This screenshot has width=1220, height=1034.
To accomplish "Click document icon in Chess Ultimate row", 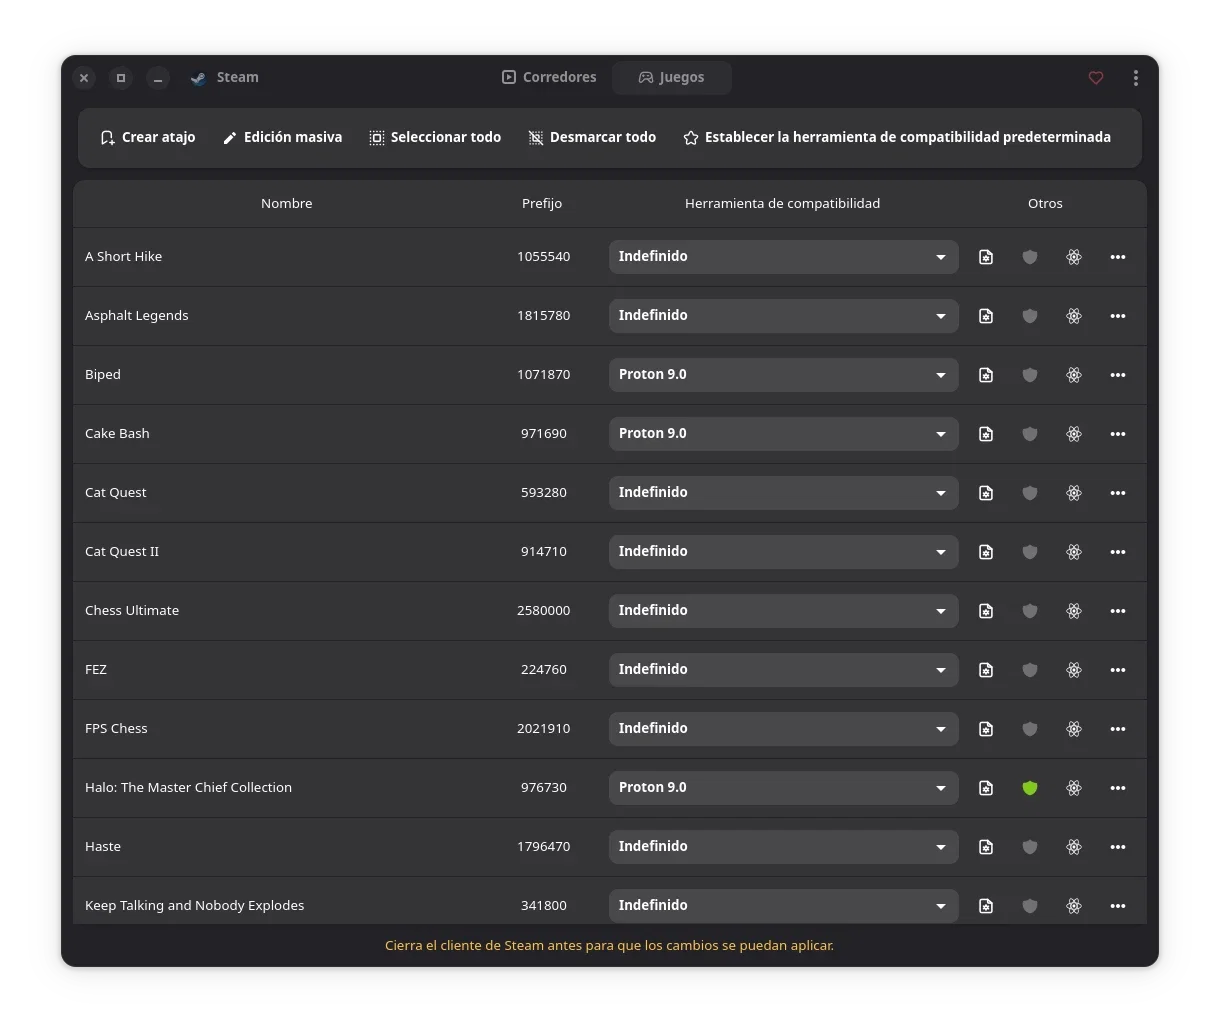I will (986, 611).
